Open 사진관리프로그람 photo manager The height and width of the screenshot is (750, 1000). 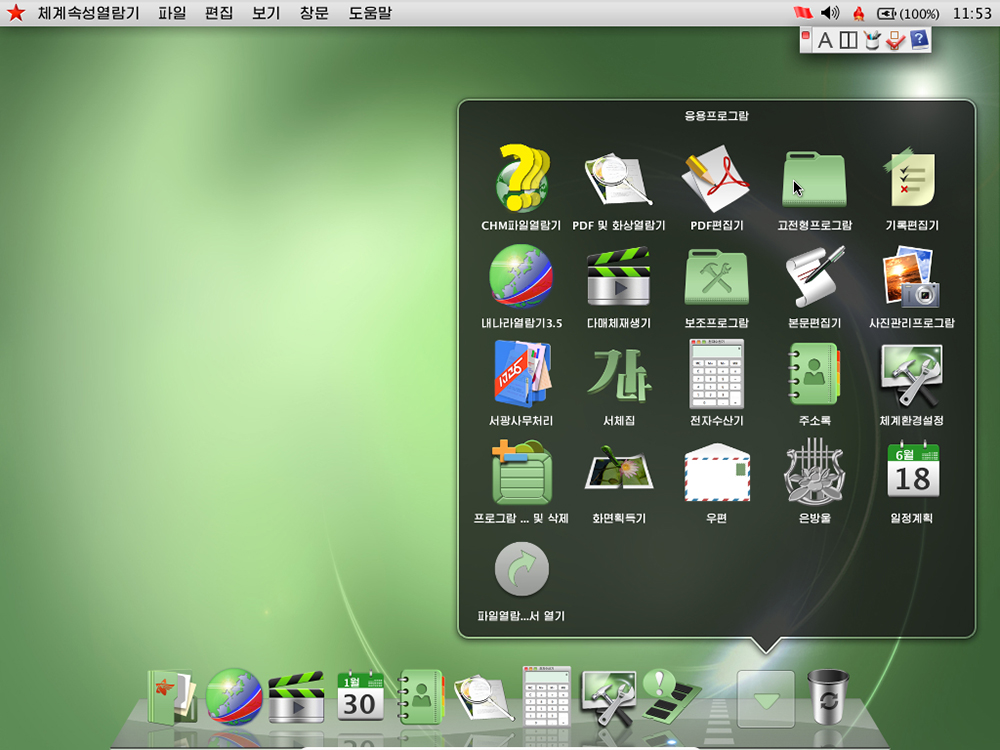click(x=912, y=276)
